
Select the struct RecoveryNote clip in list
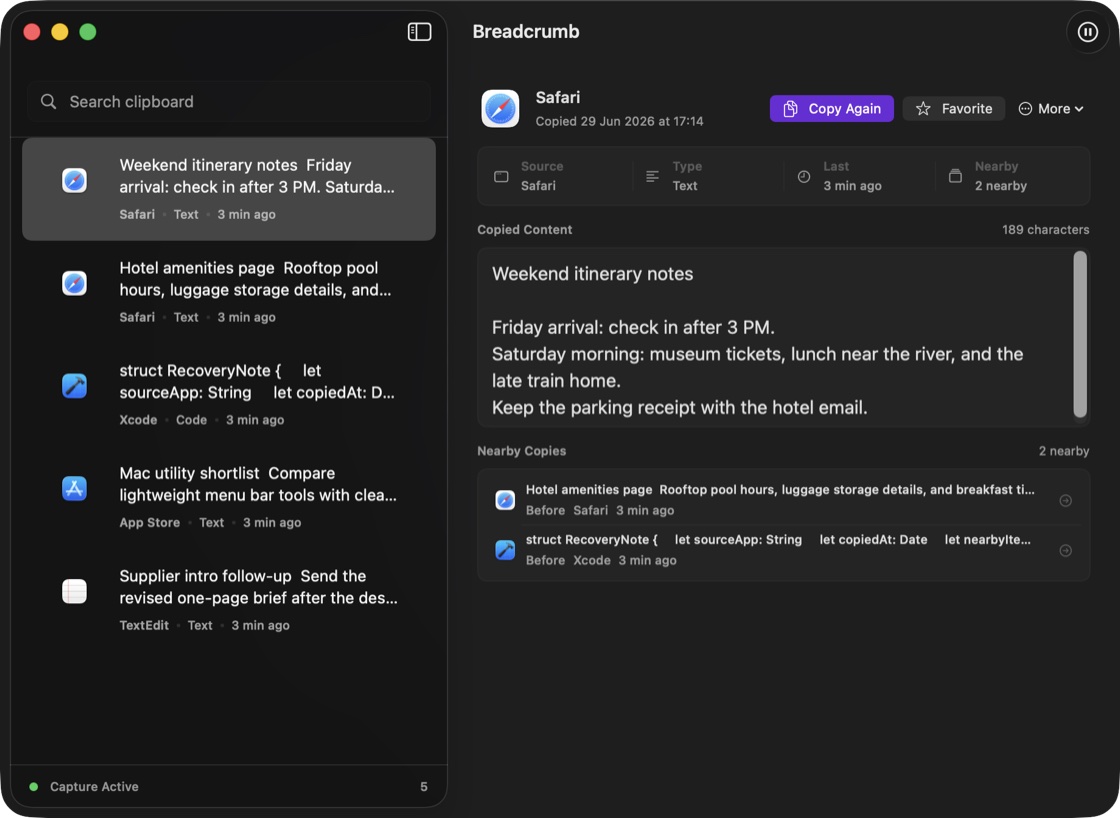click(229, 394)
